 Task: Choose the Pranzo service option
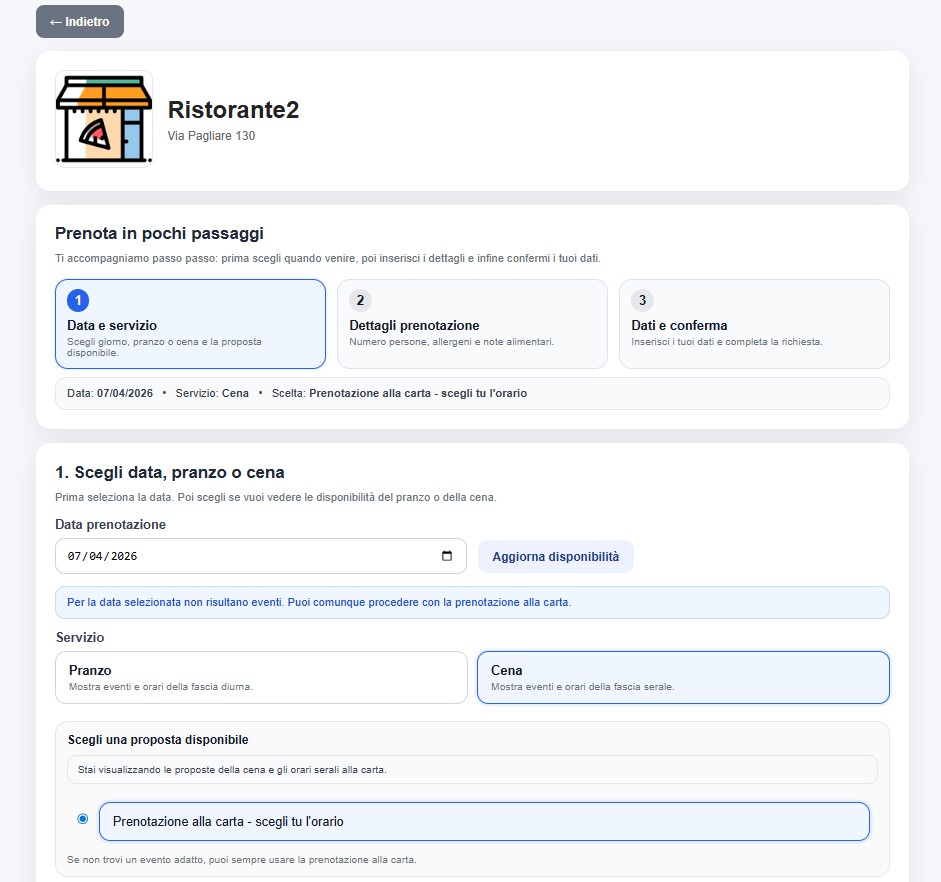(x=261, y=677)
